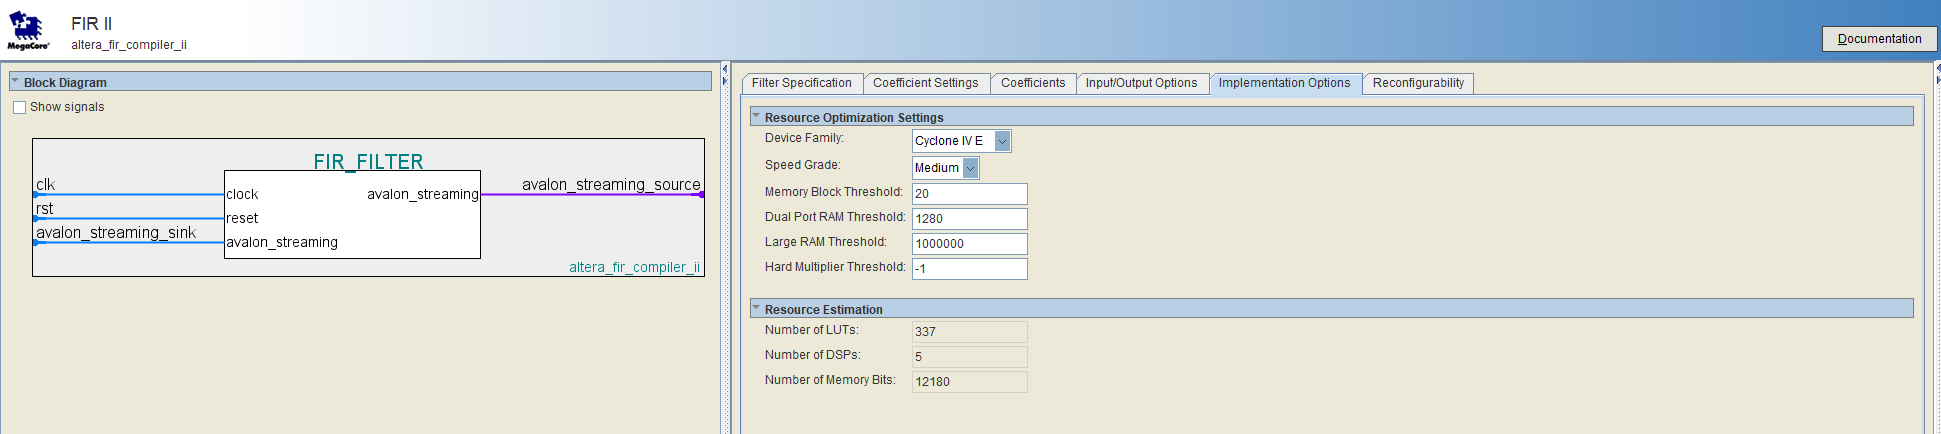Open the Coefficient Settings tab
The width and height of the screenshot is (1941, 434).
(x=925, y=83)
